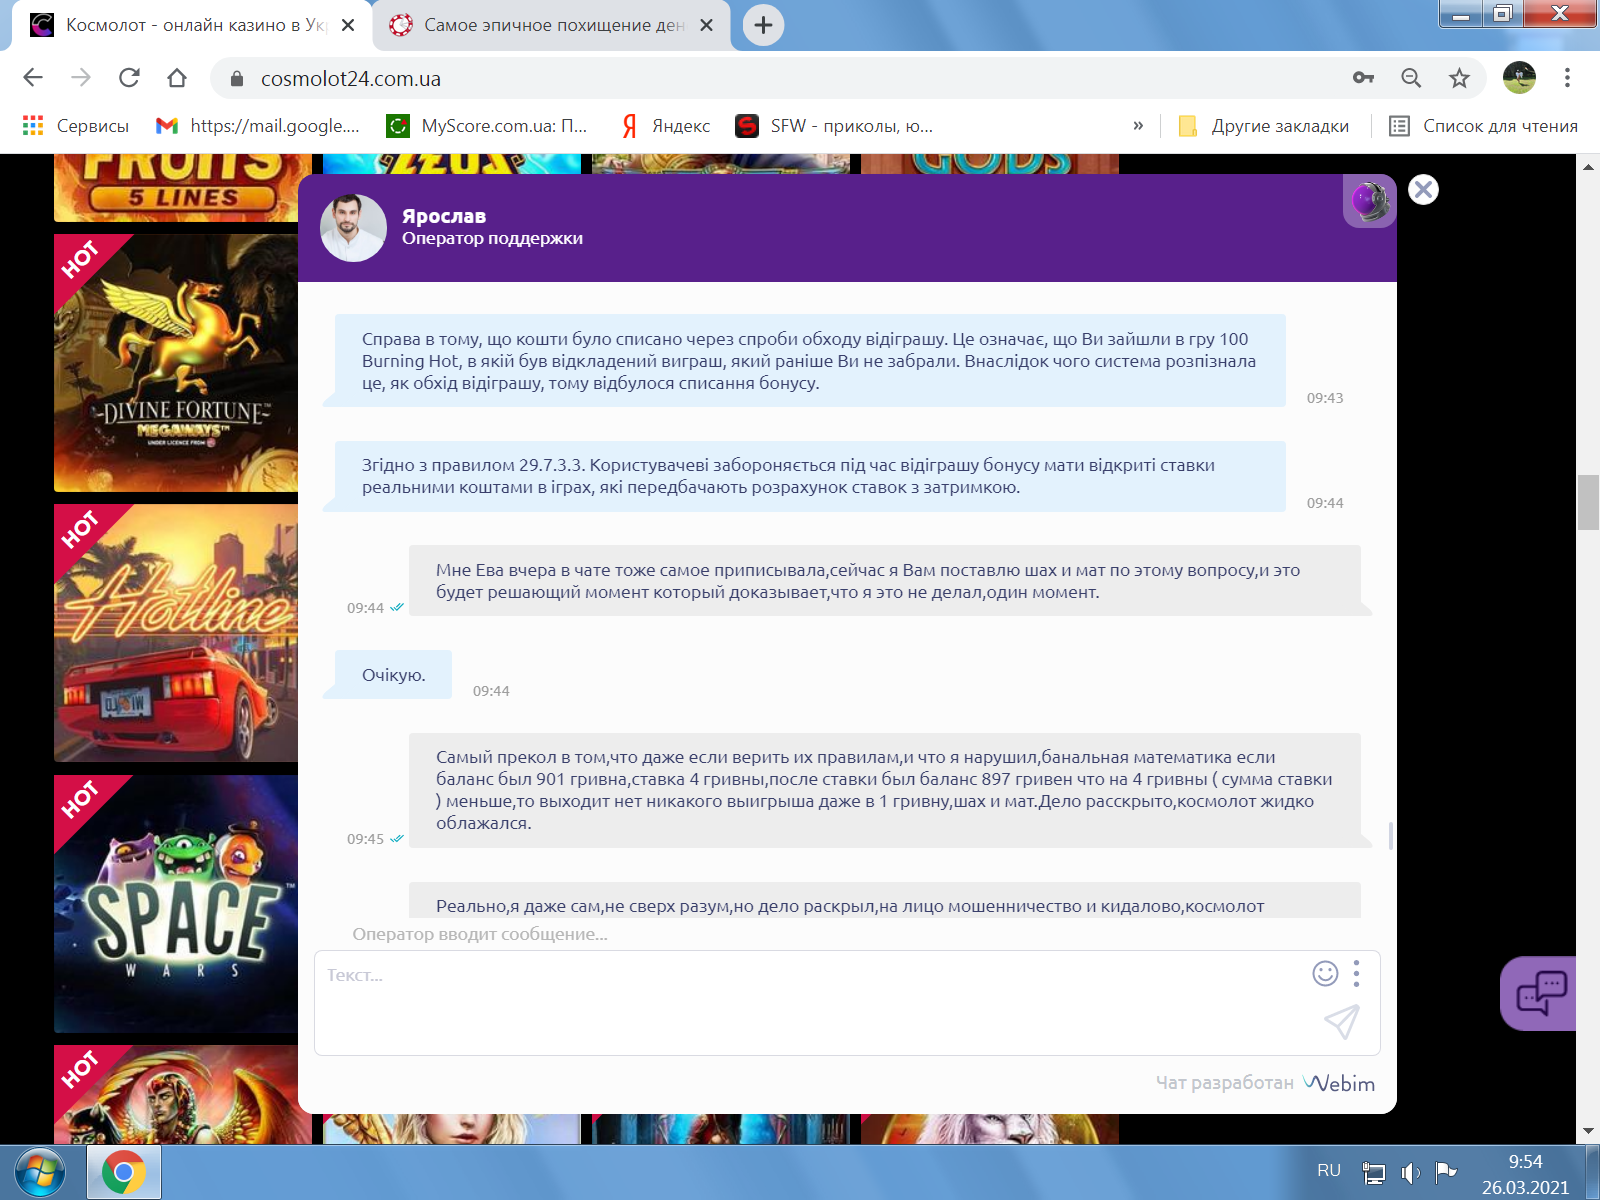Open the volume speaker tray icon
The image size is (1600, 1200).
pos(1410,1172)
